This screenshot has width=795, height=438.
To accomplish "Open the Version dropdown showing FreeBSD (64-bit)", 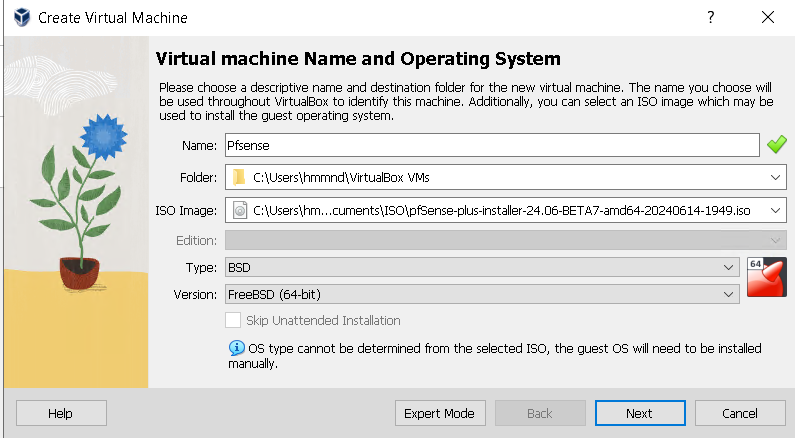I will coord(482,294).
